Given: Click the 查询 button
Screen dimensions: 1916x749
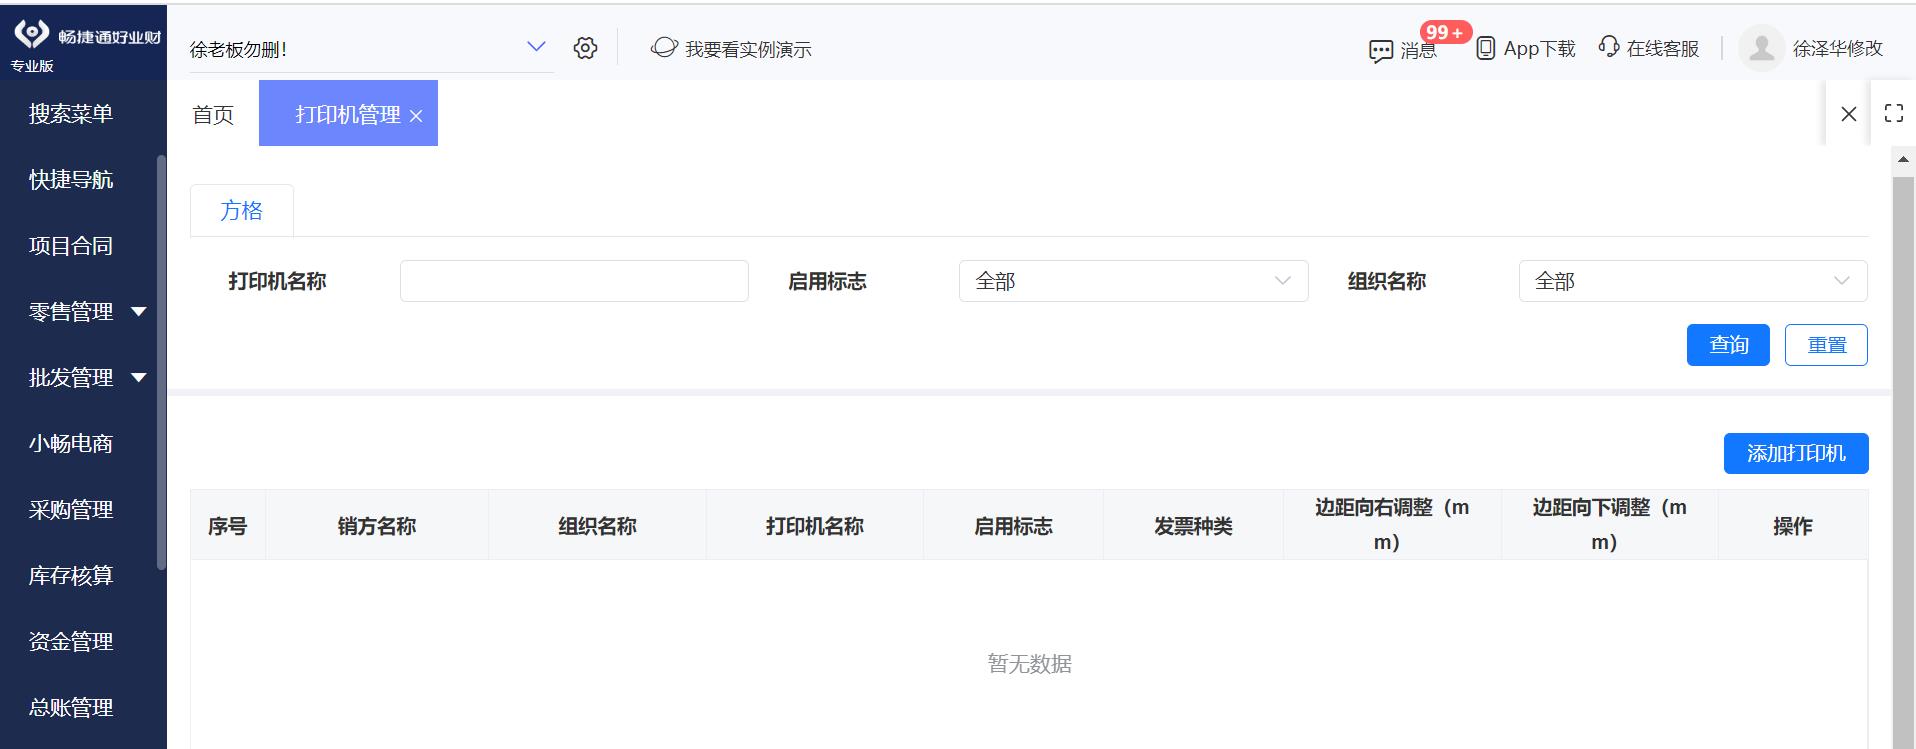Looking at the screenshot, I should pyautogui.click(x=1728, y=345).
